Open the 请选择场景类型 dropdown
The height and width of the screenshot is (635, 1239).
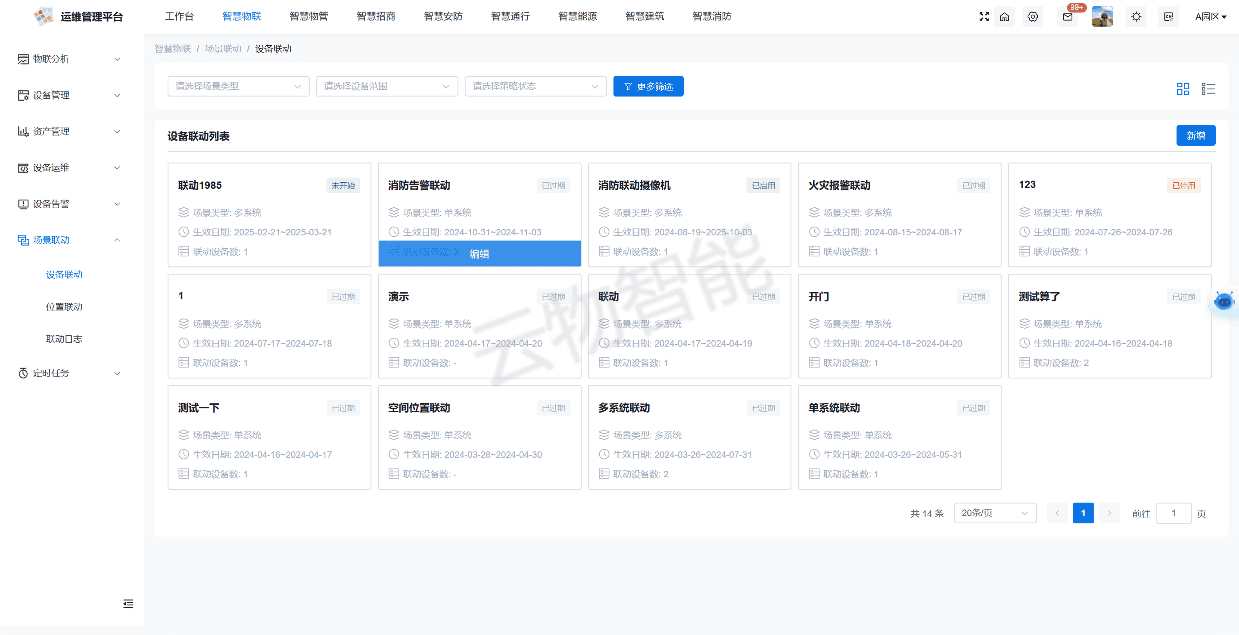[238, 86]
